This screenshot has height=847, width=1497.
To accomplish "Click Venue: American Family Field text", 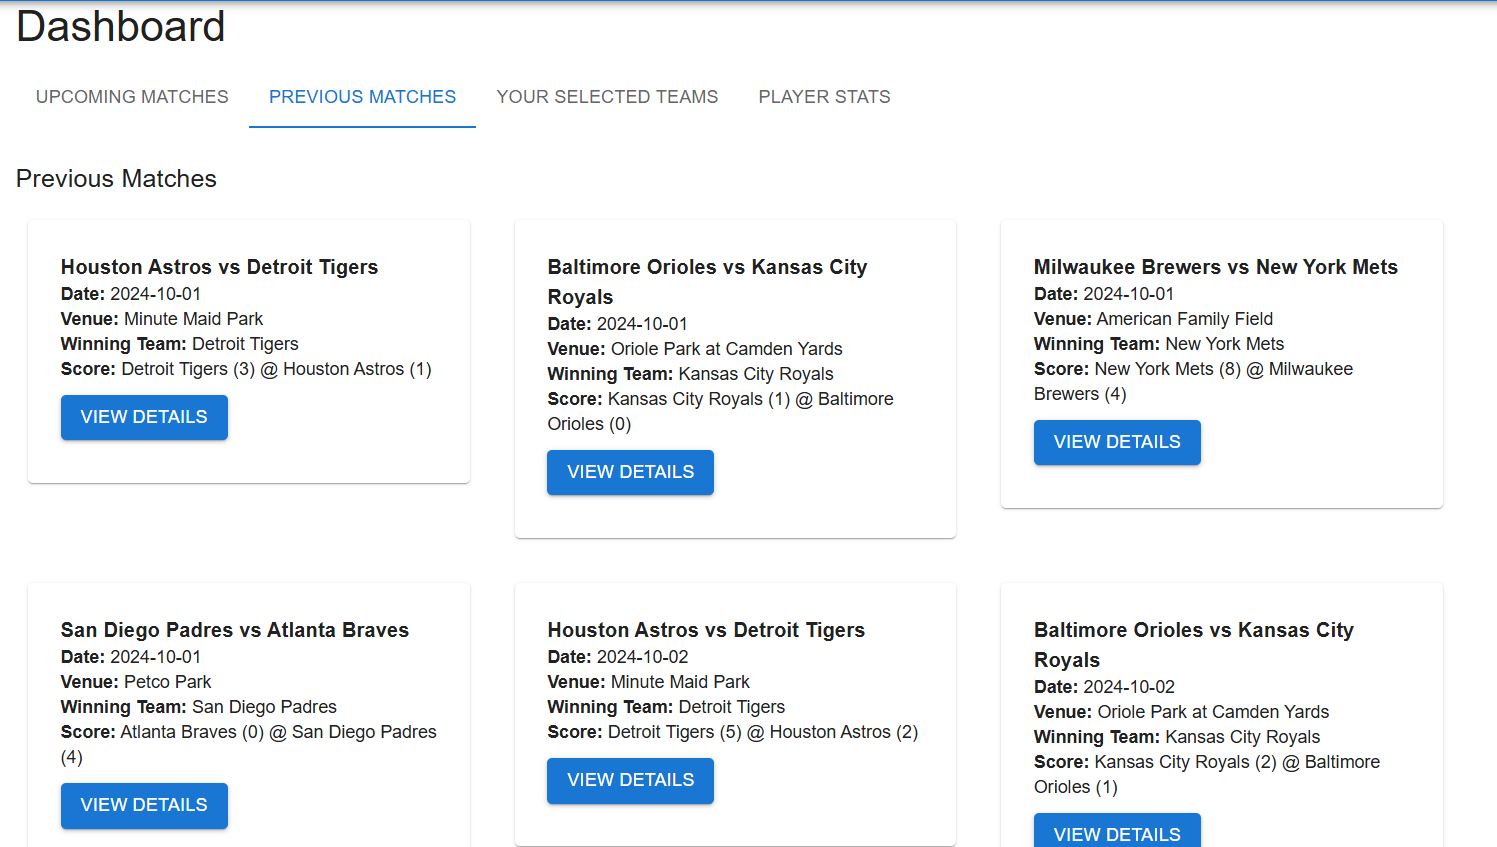I will click(x=1153, y=319).
